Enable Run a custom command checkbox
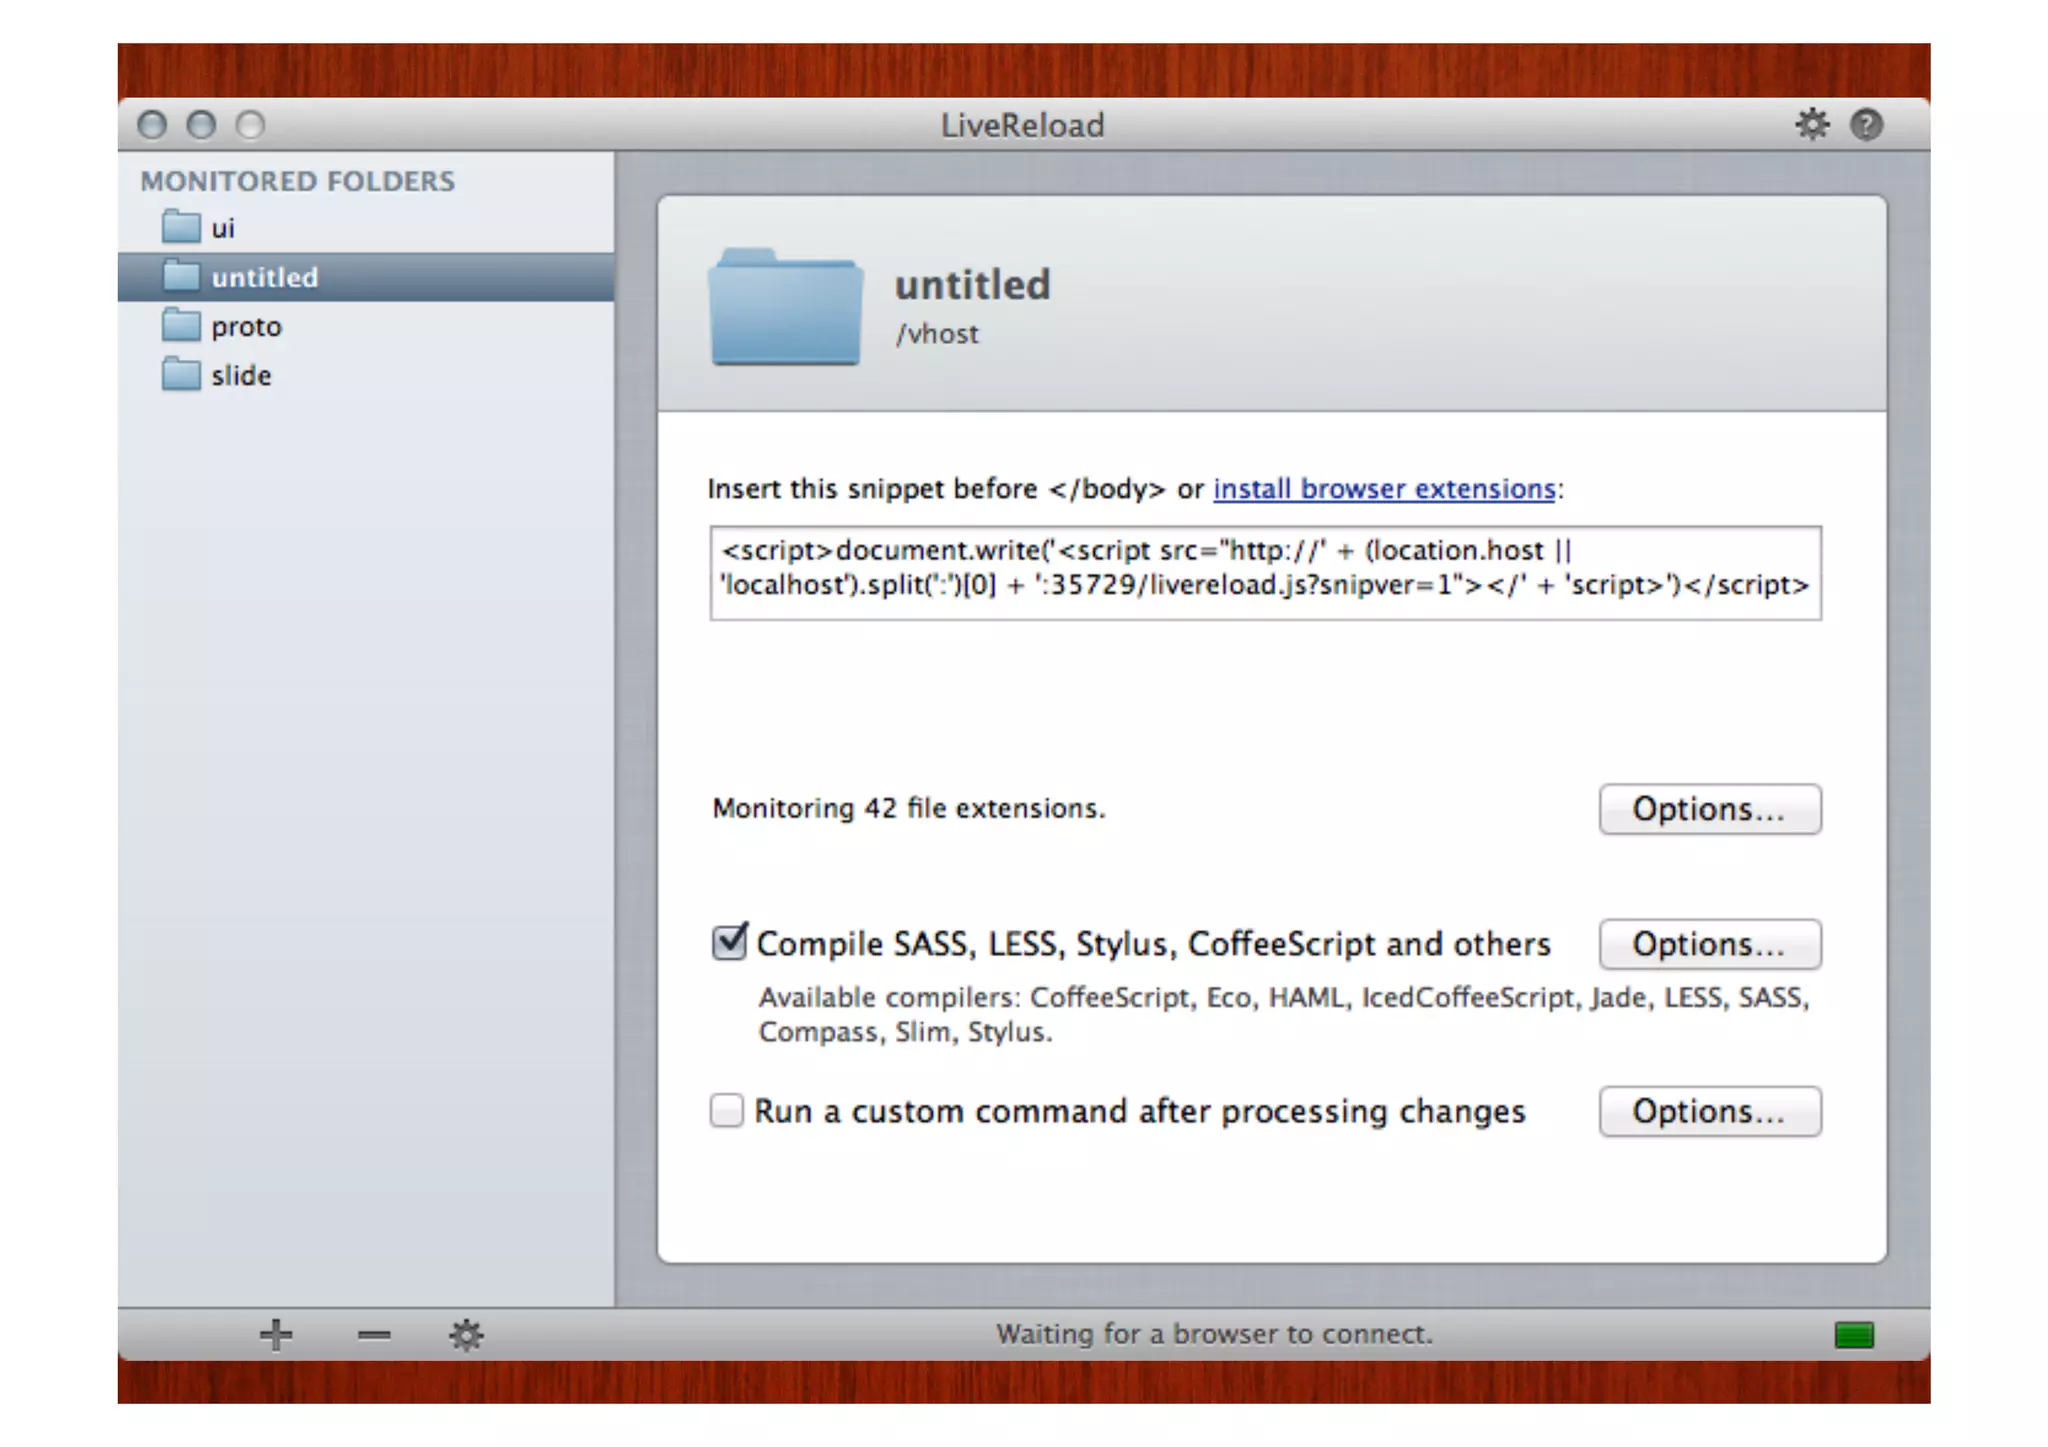Viewport: 2048px width, 1447px height. [x=727, y=1110]
